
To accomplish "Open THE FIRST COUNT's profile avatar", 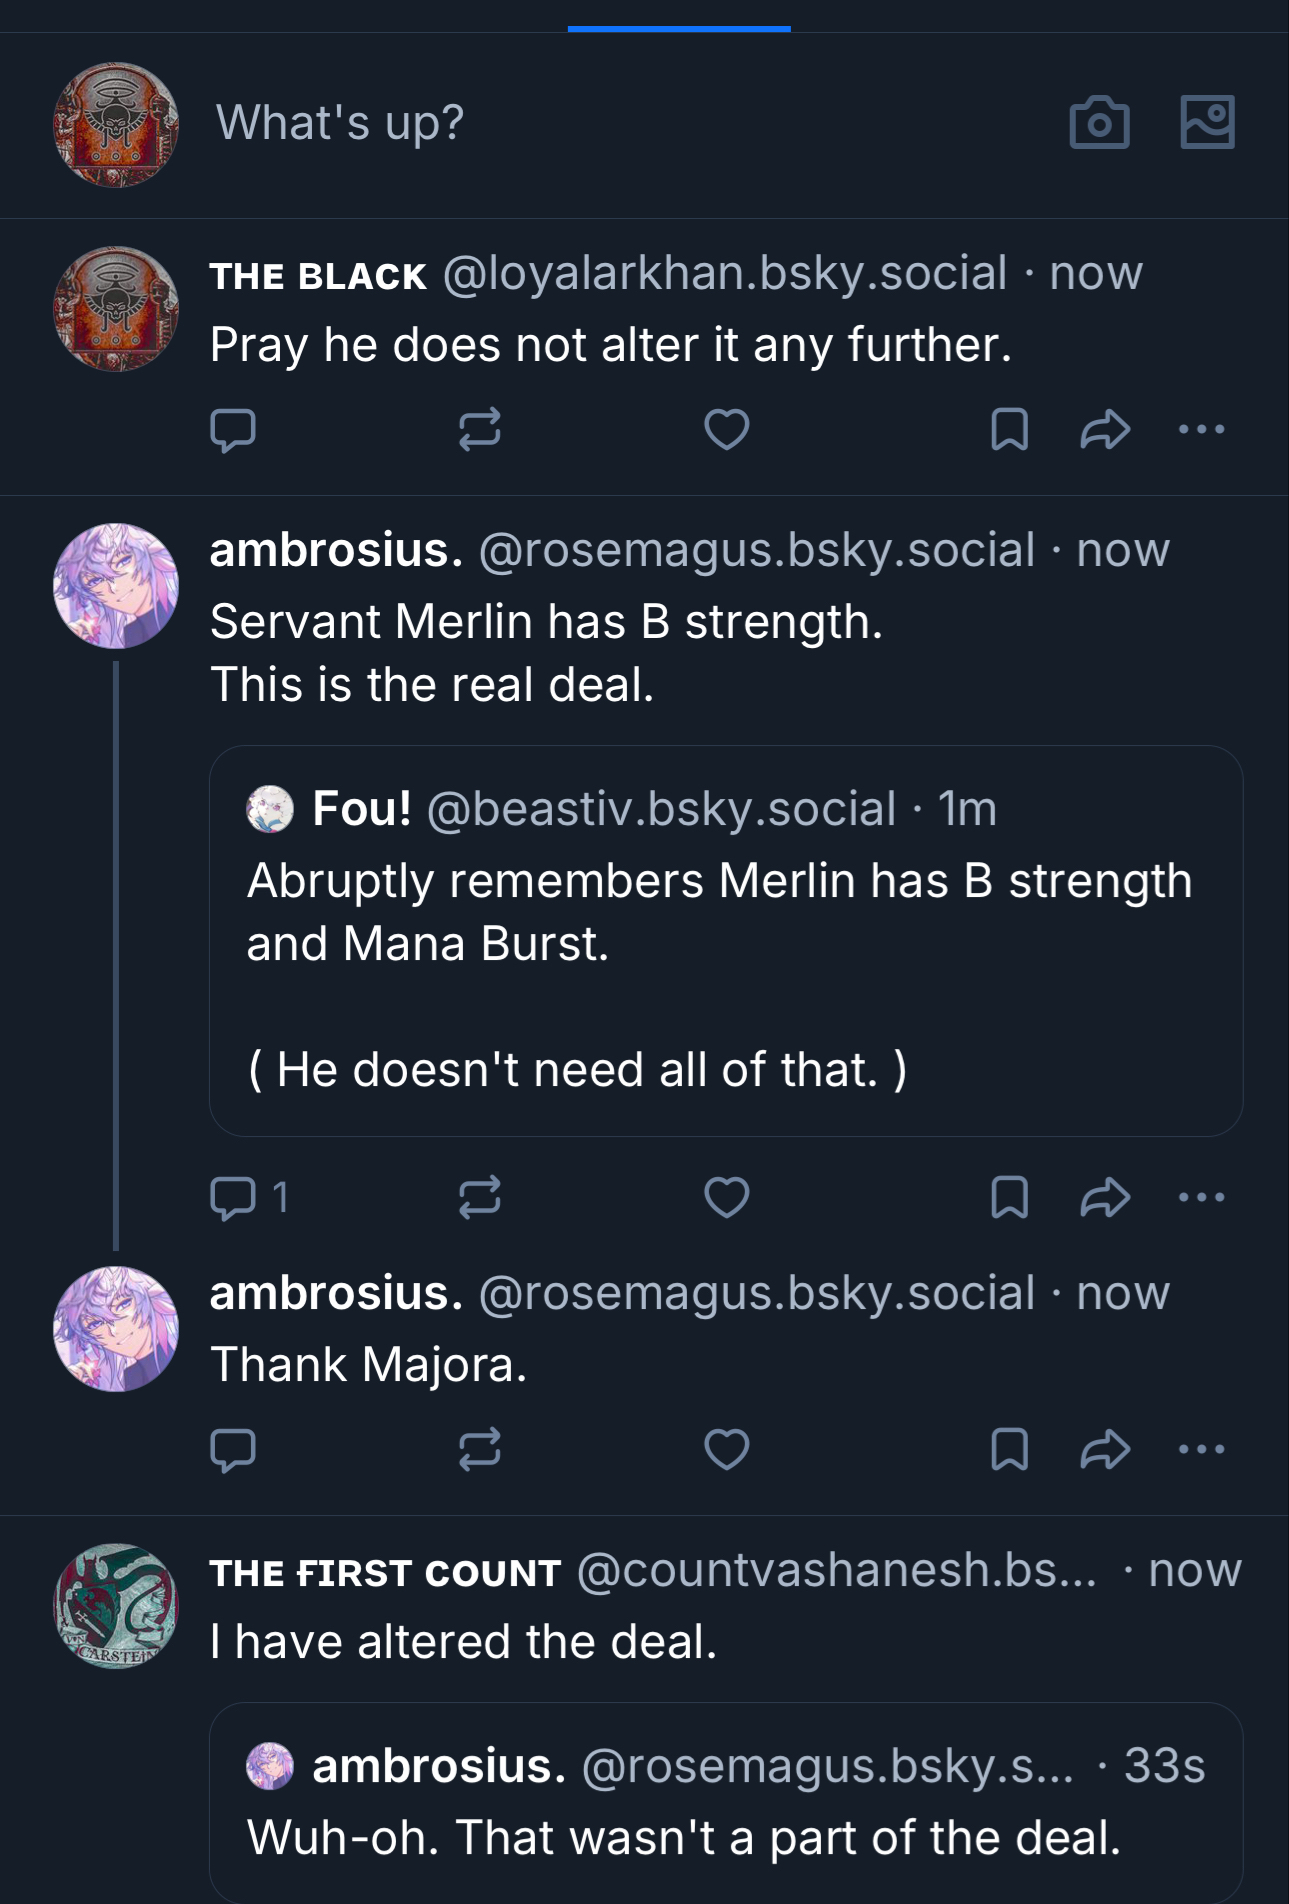I will tap(116, 1606).
